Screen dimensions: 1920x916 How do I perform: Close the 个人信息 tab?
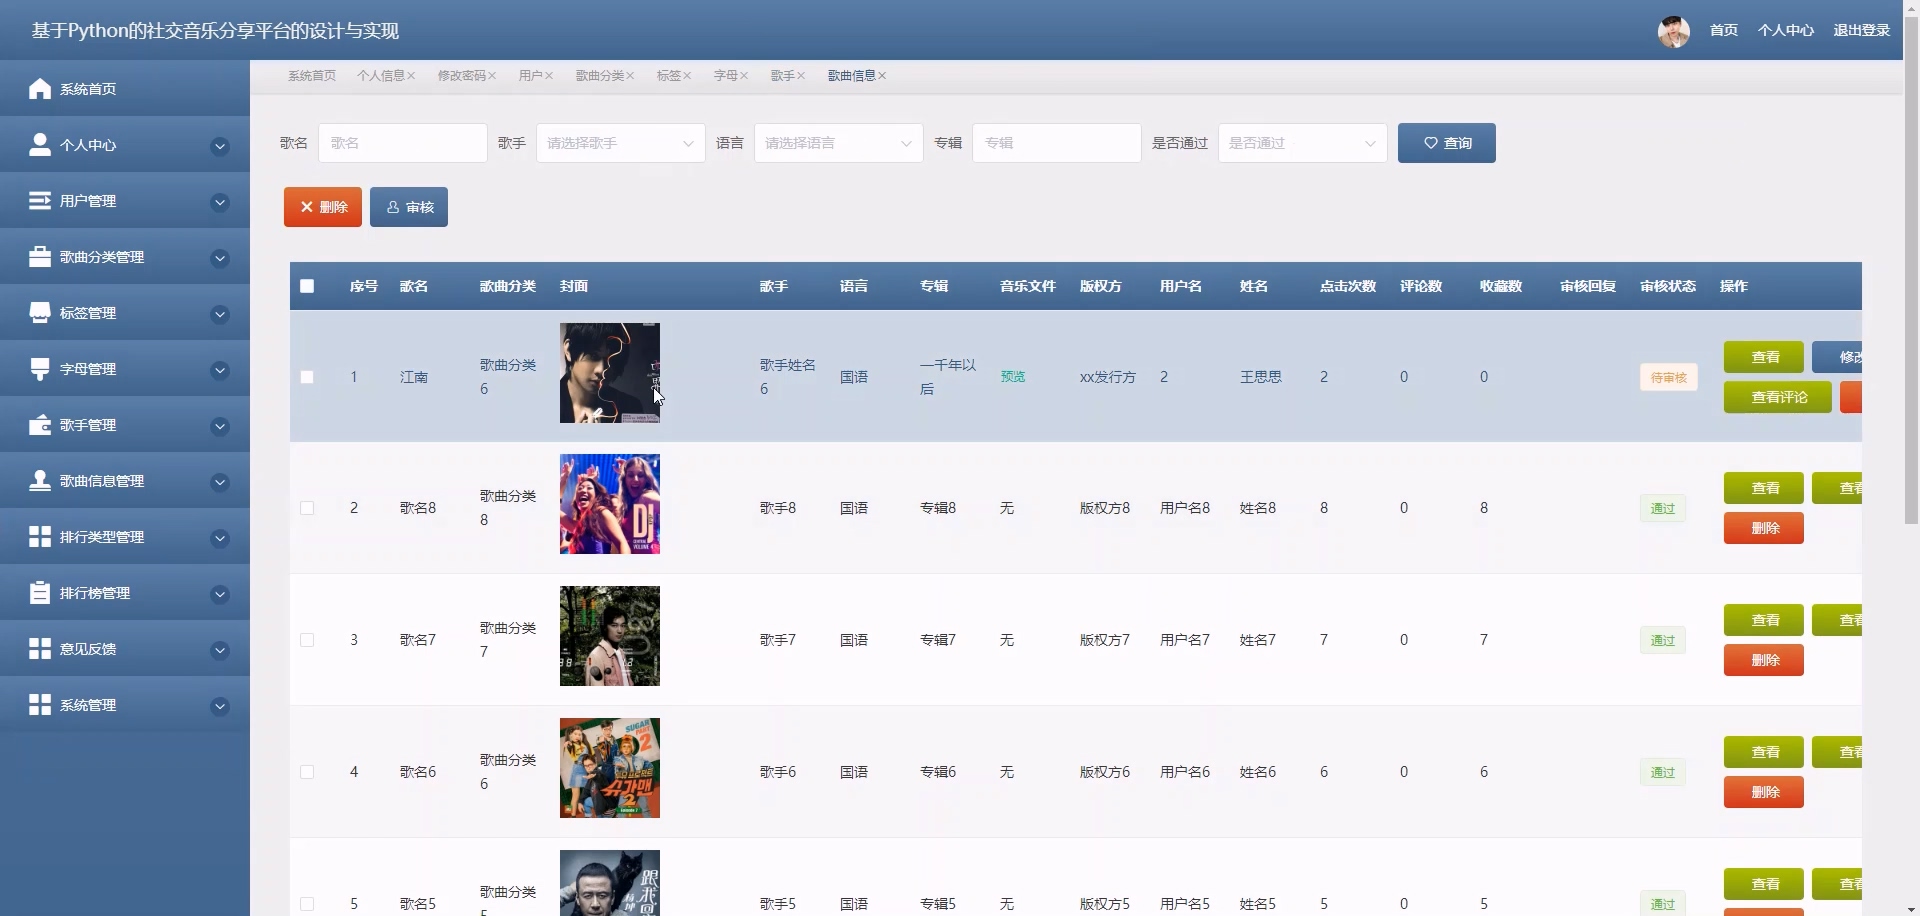click(411, 76)
